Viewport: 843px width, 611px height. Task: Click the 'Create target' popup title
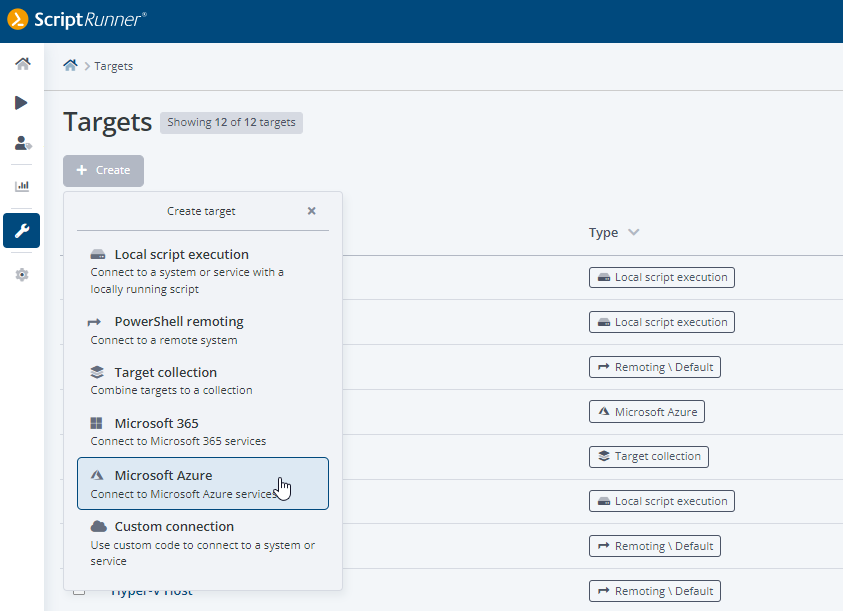point(201,211)
